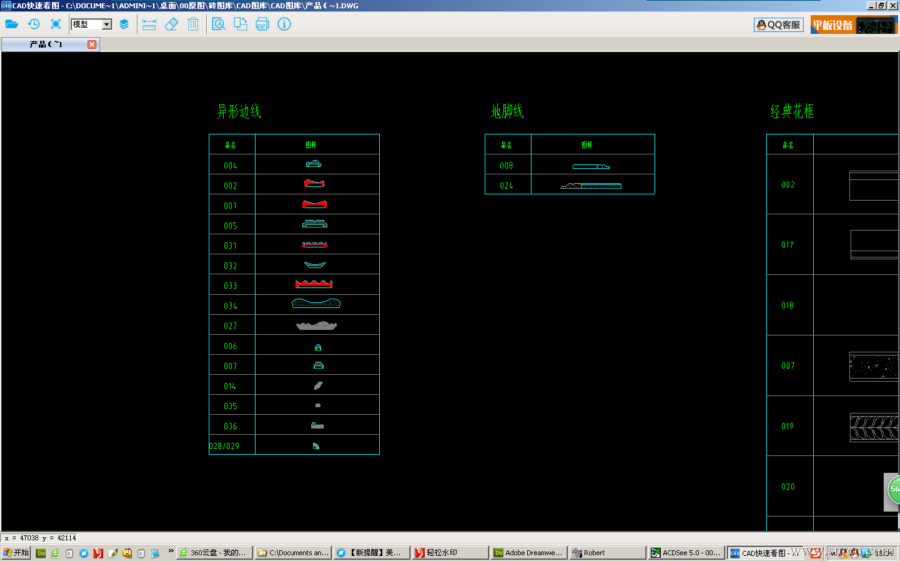Click code 005 in edge-line table

tap(230, 226)
